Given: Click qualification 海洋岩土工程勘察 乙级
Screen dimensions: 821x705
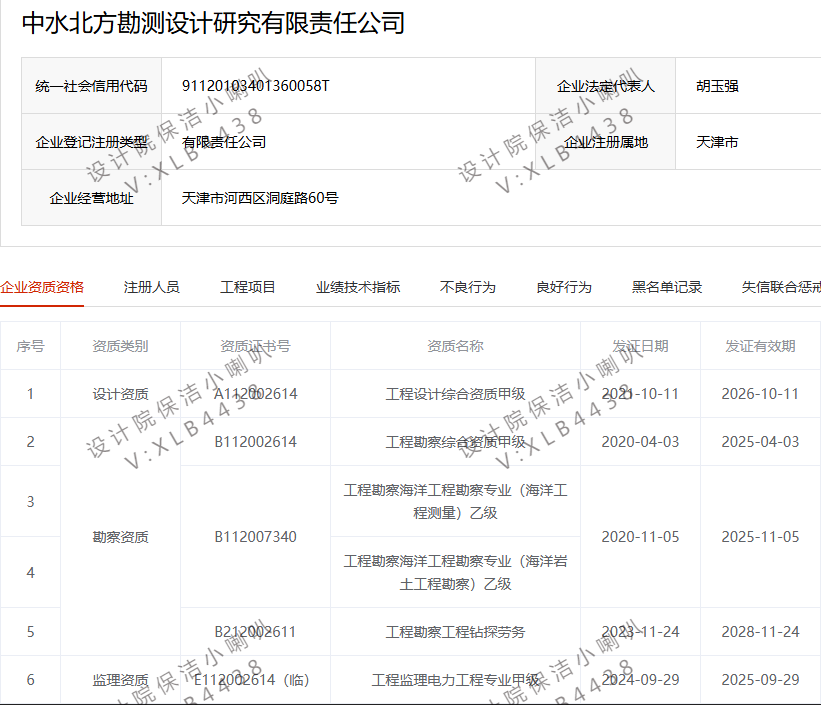Looking at the screenshot, I should [456, 572].
